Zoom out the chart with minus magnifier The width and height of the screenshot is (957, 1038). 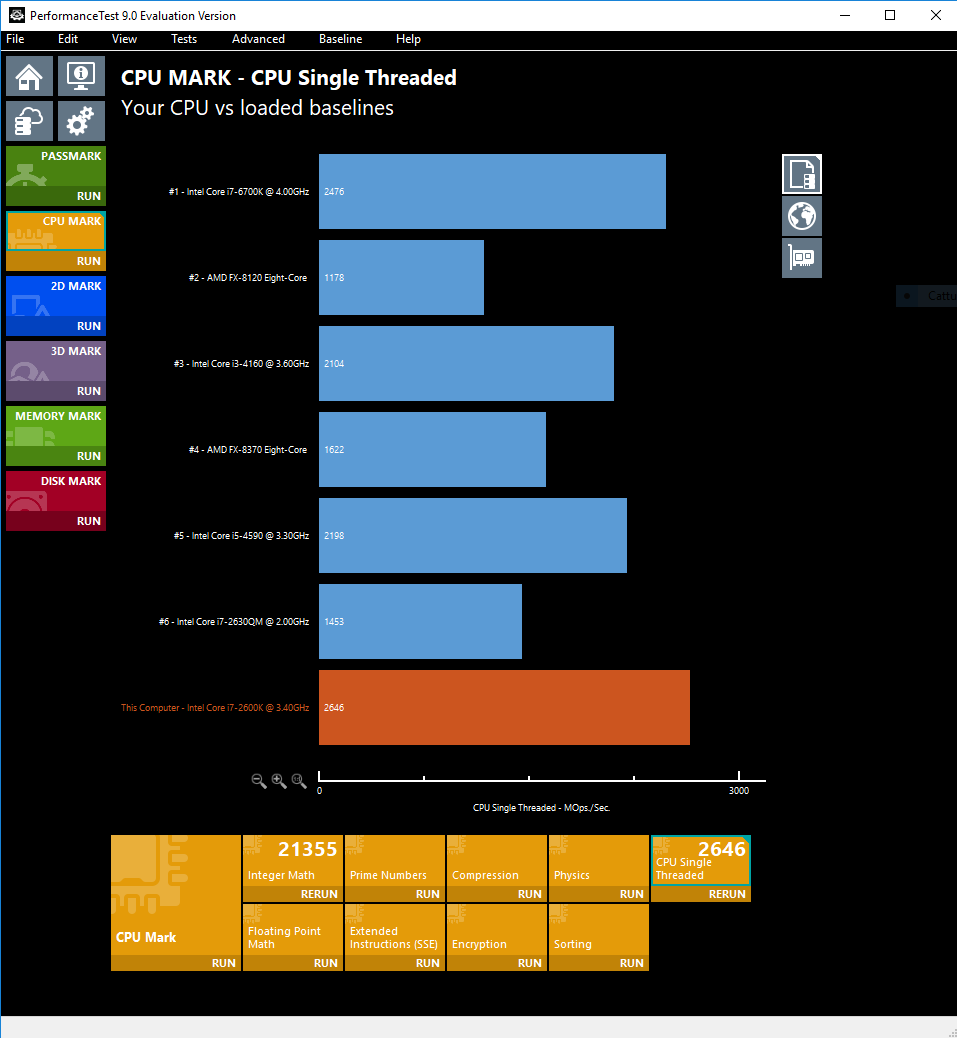coord(259,781)
